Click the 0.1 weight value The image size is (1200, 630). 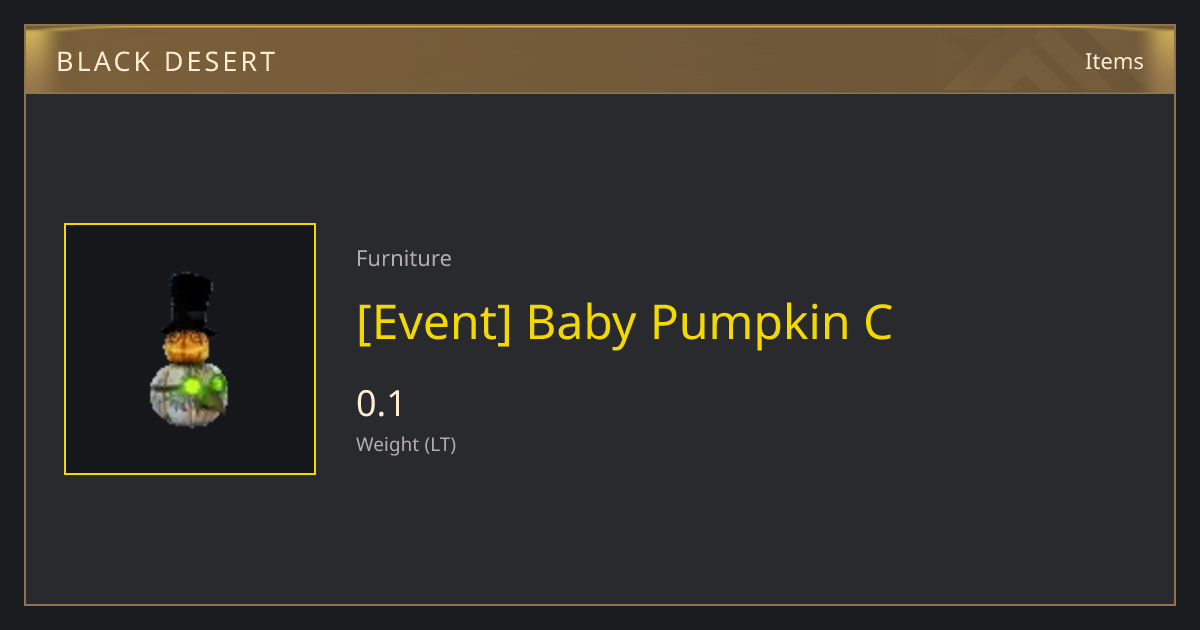coord(380,404)
